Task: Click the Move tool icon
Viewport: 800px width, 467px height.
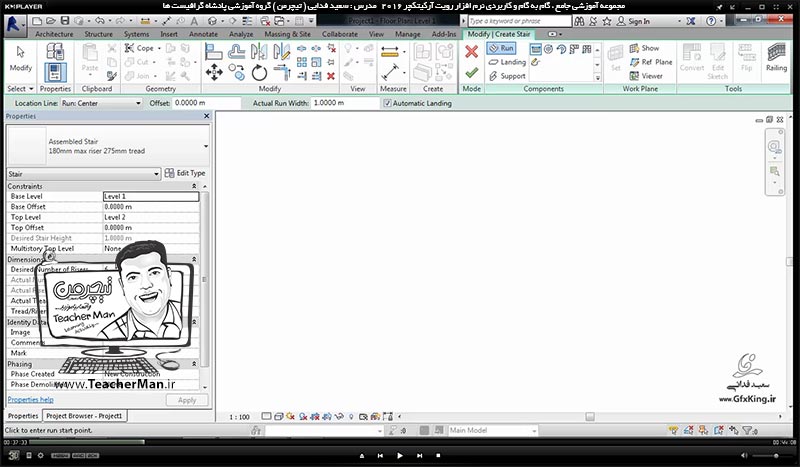Action: pos(214,72)
